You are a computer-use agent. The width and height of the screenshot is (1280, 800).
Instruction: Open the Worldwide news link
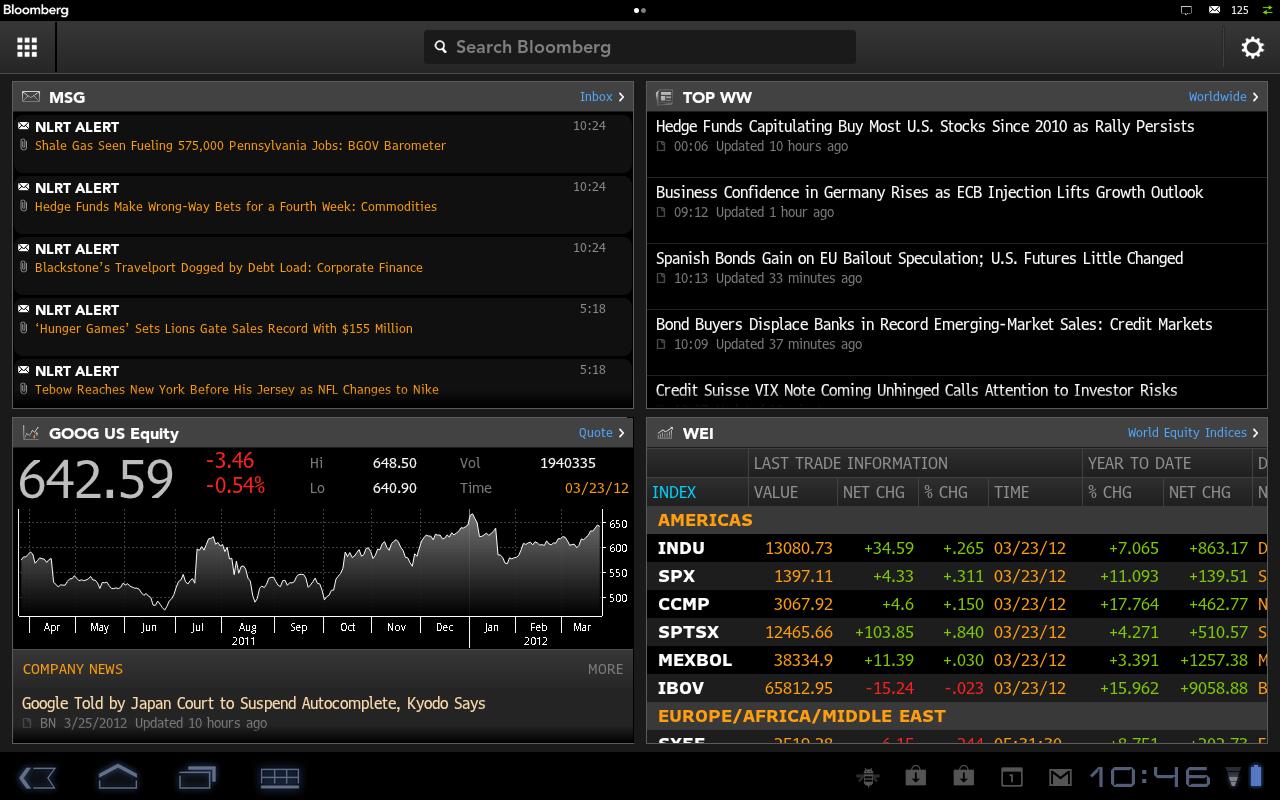(1217, 97)
